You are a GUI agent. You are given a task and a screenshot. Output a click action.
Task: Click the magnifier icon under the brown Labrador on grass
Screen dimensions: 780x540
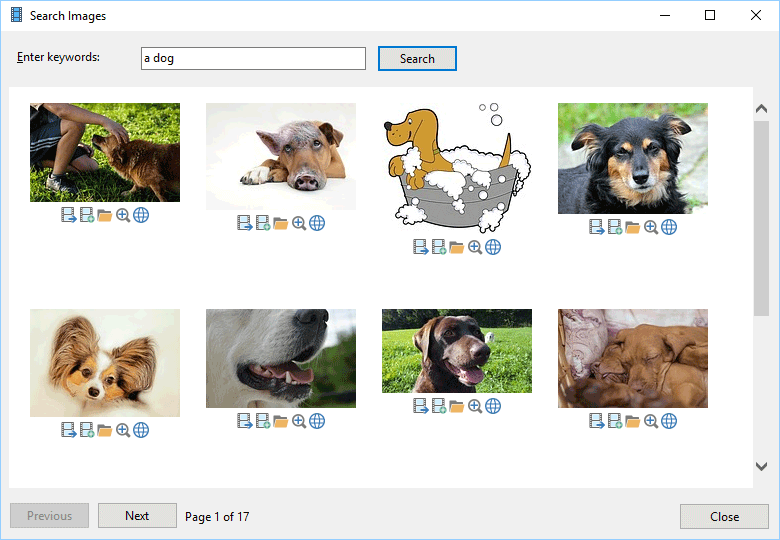475,406
